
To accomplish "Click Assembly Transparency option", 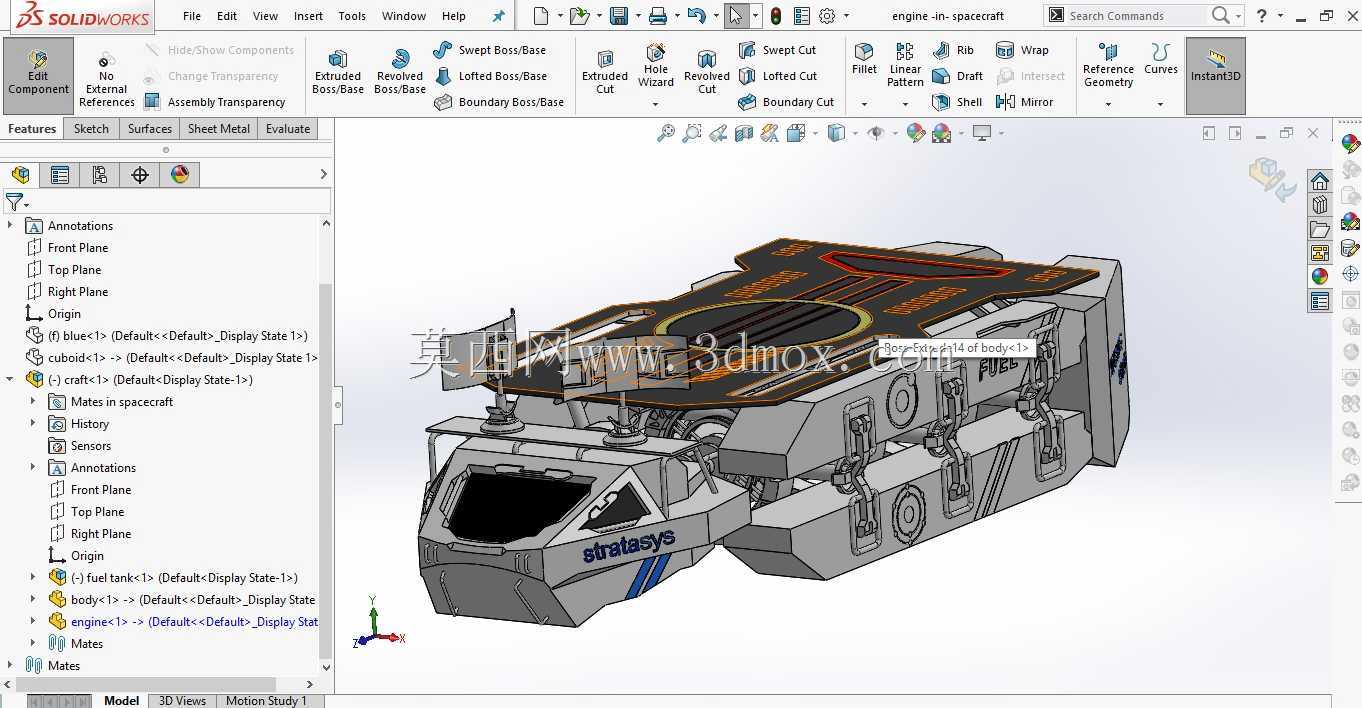I will (214, 102).
